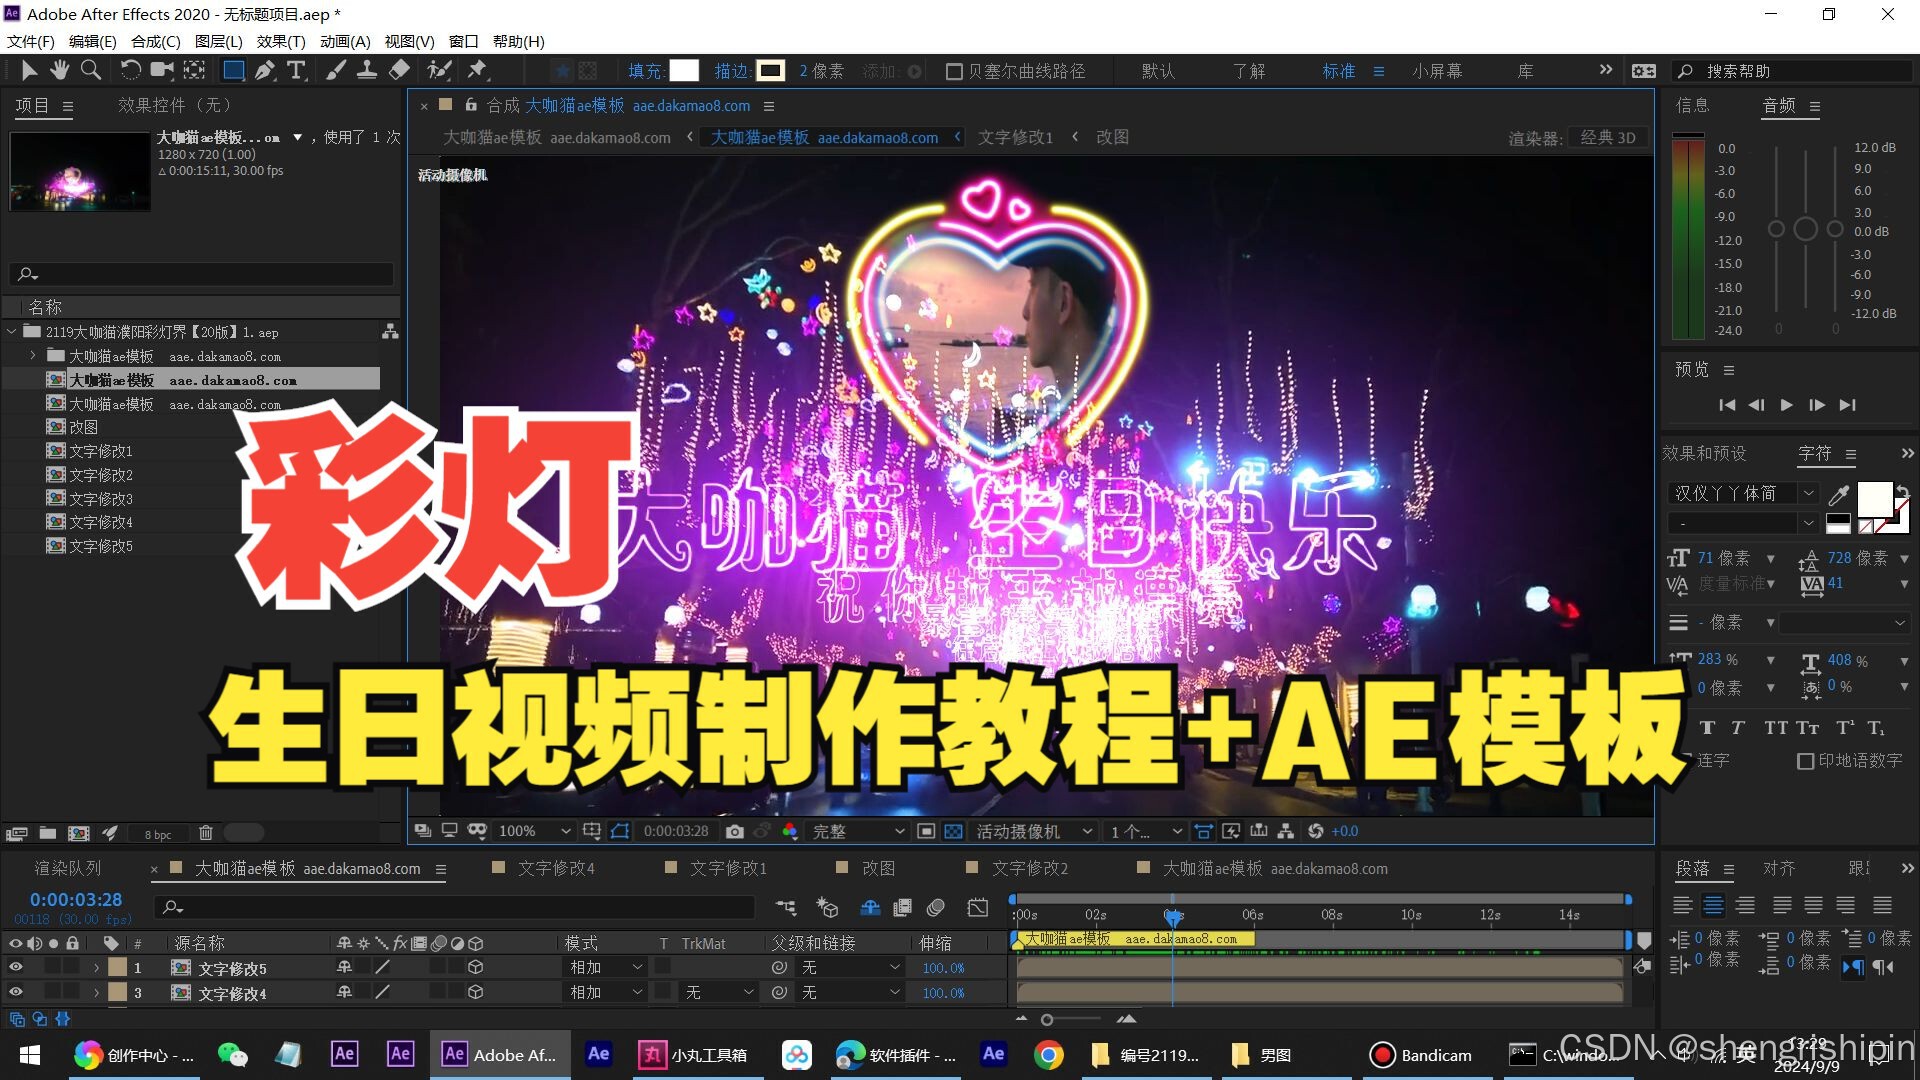The image size is (1920, 1080).
Task: Select the Rectangle shape tool
Action: (x=233, y=70)
